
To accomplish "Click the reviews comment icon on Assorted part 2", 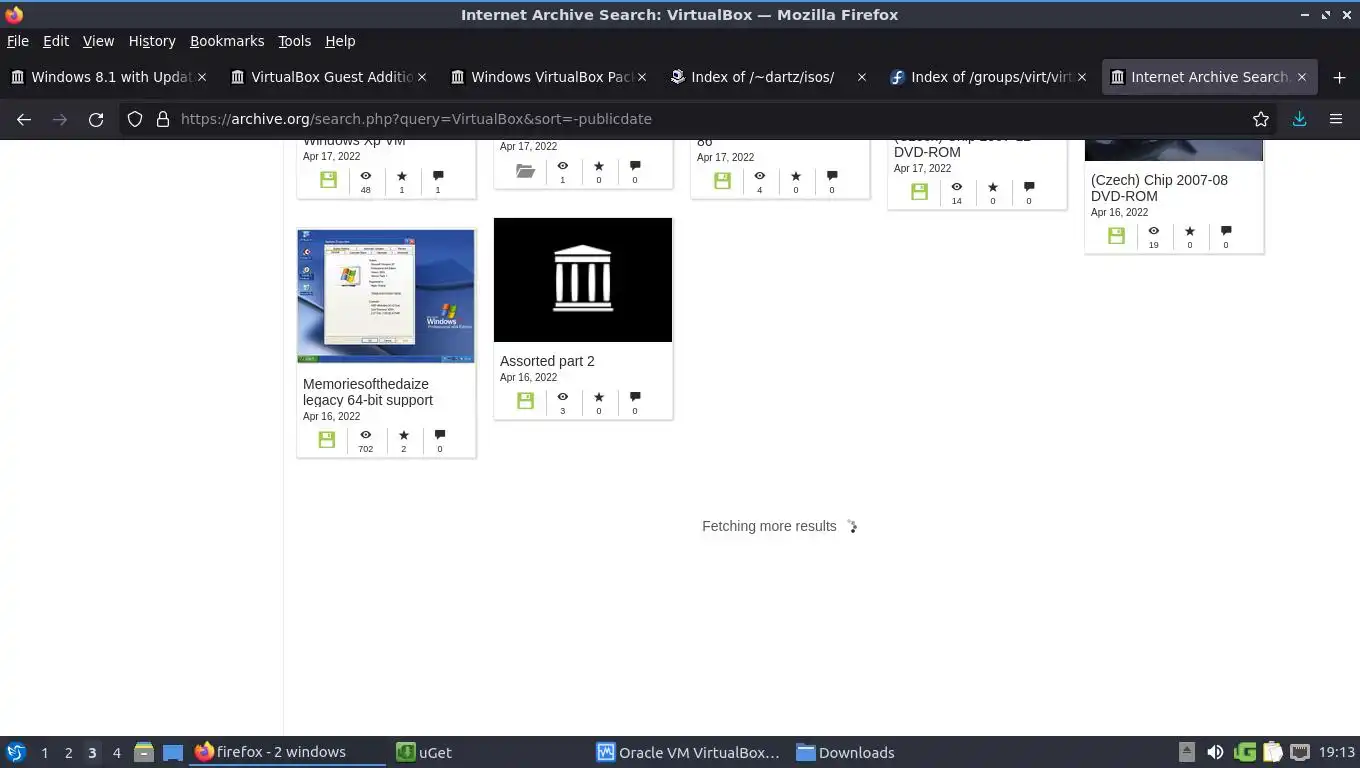I will point(635,397).
